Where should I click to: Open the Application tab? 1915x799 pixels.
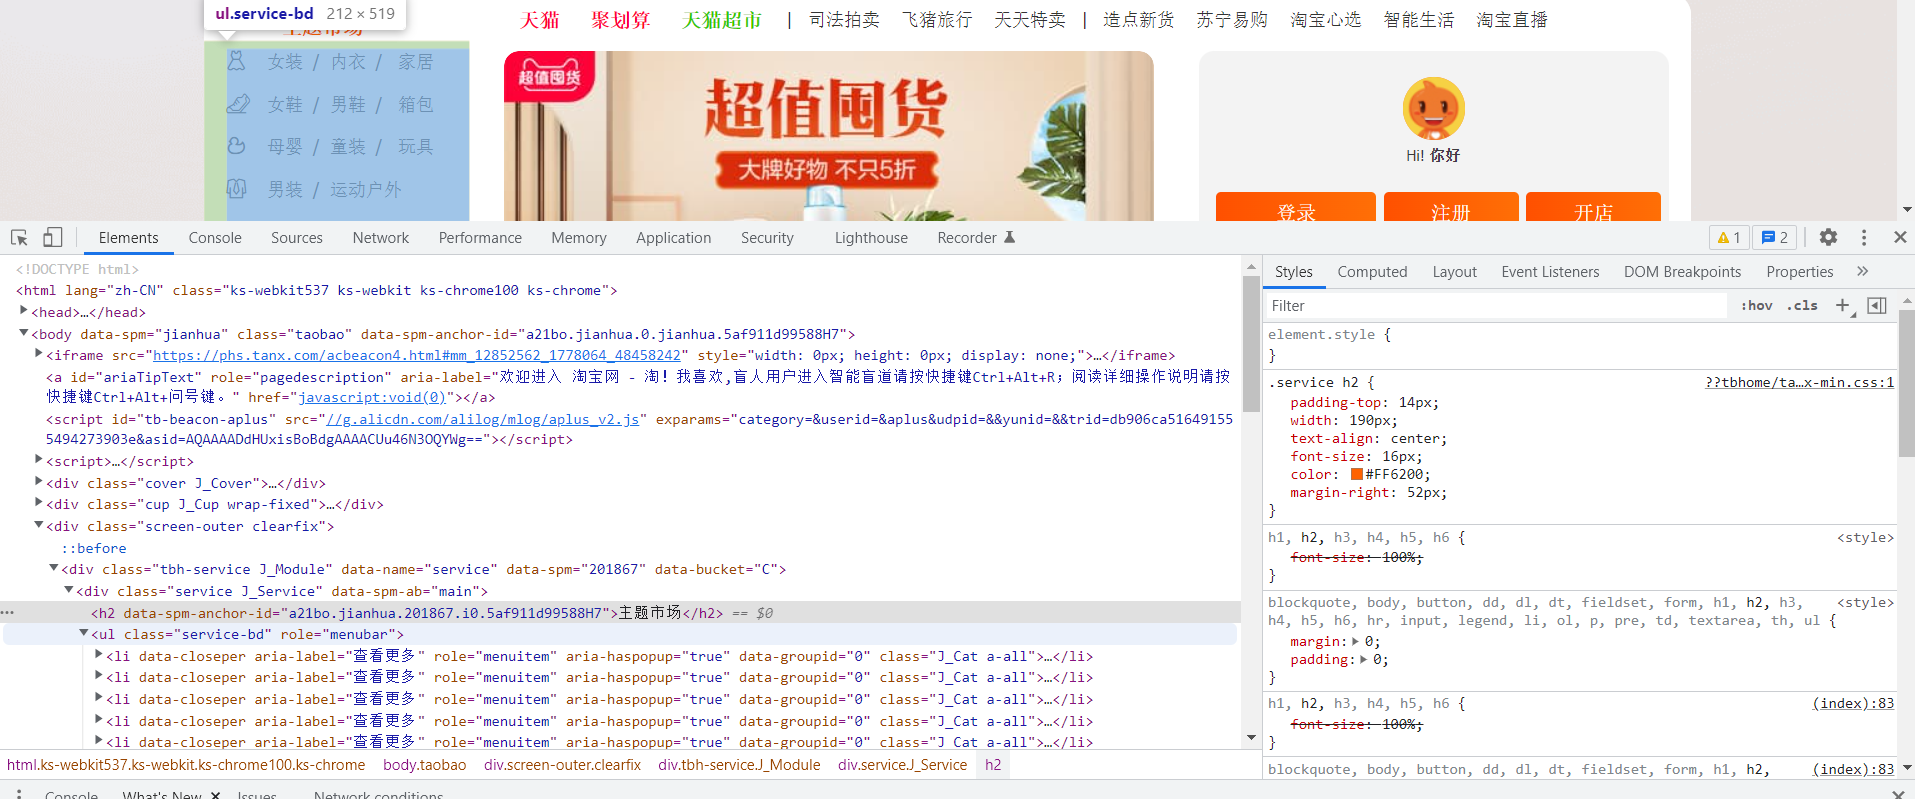click(x=674, y=237)
